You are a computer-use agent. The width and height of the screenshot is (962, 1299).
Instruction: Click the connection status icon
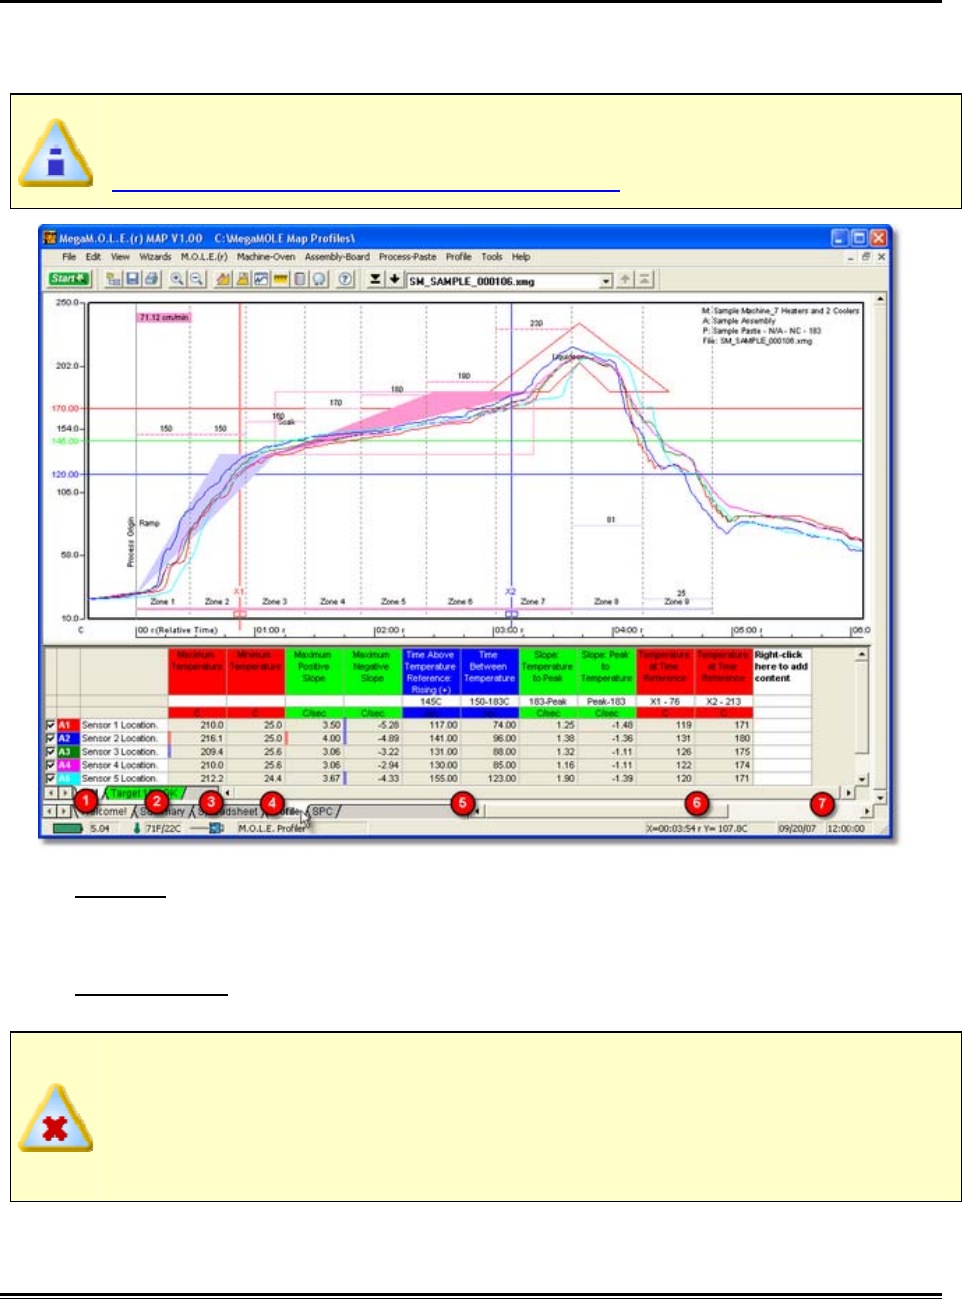click(x=208, y=829)
